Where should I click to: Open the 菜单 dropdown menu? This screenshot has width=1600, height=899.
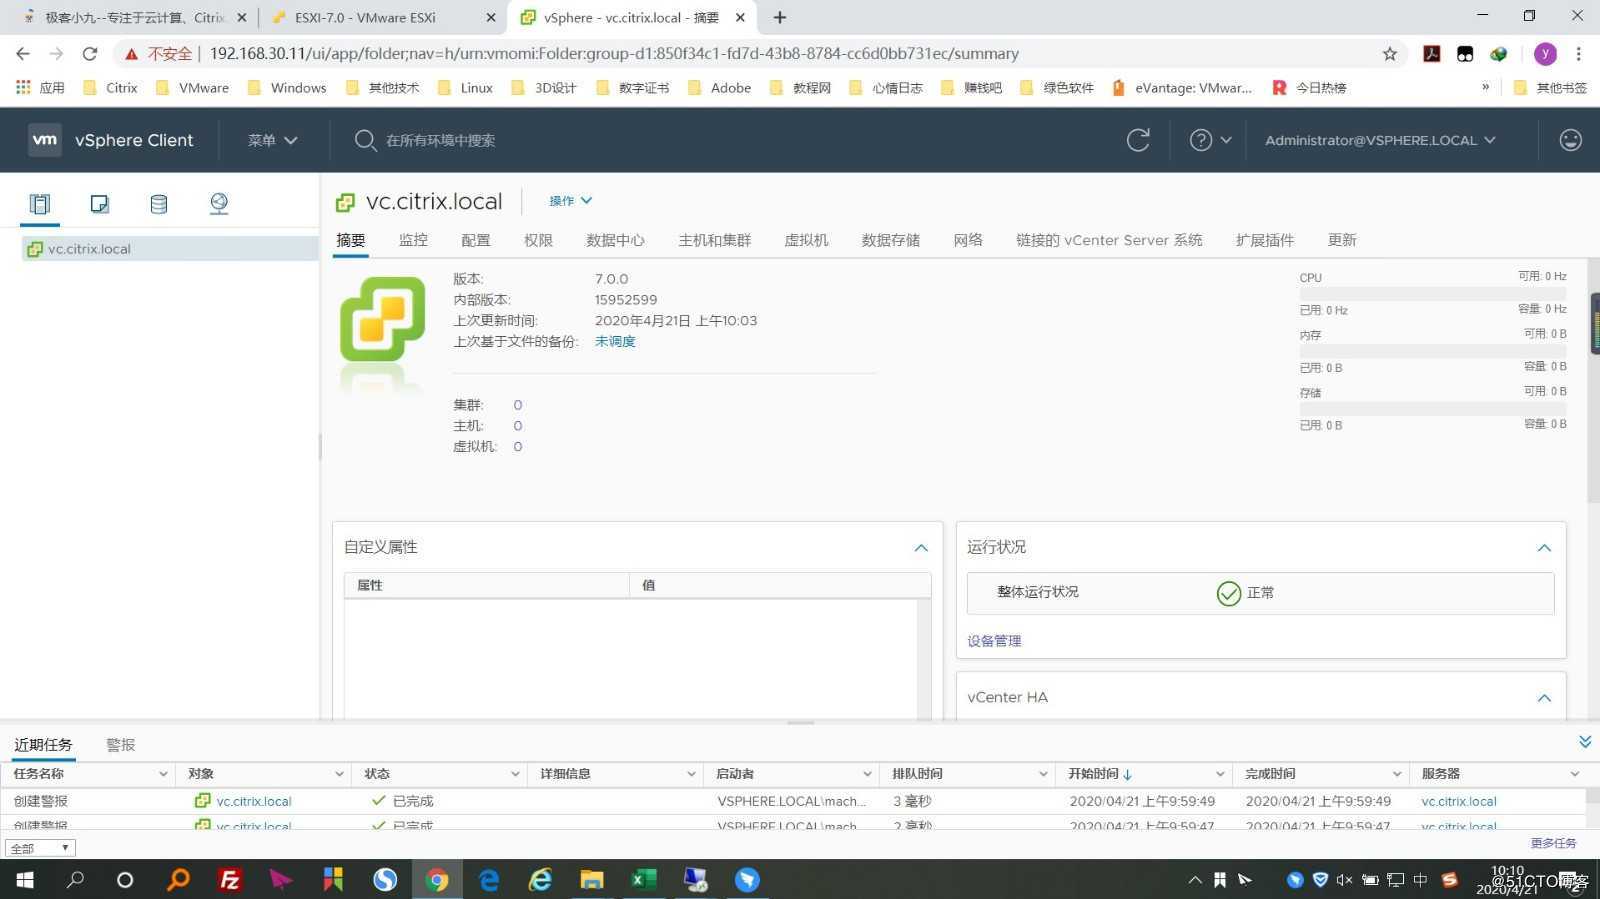[x=273, y=140]
